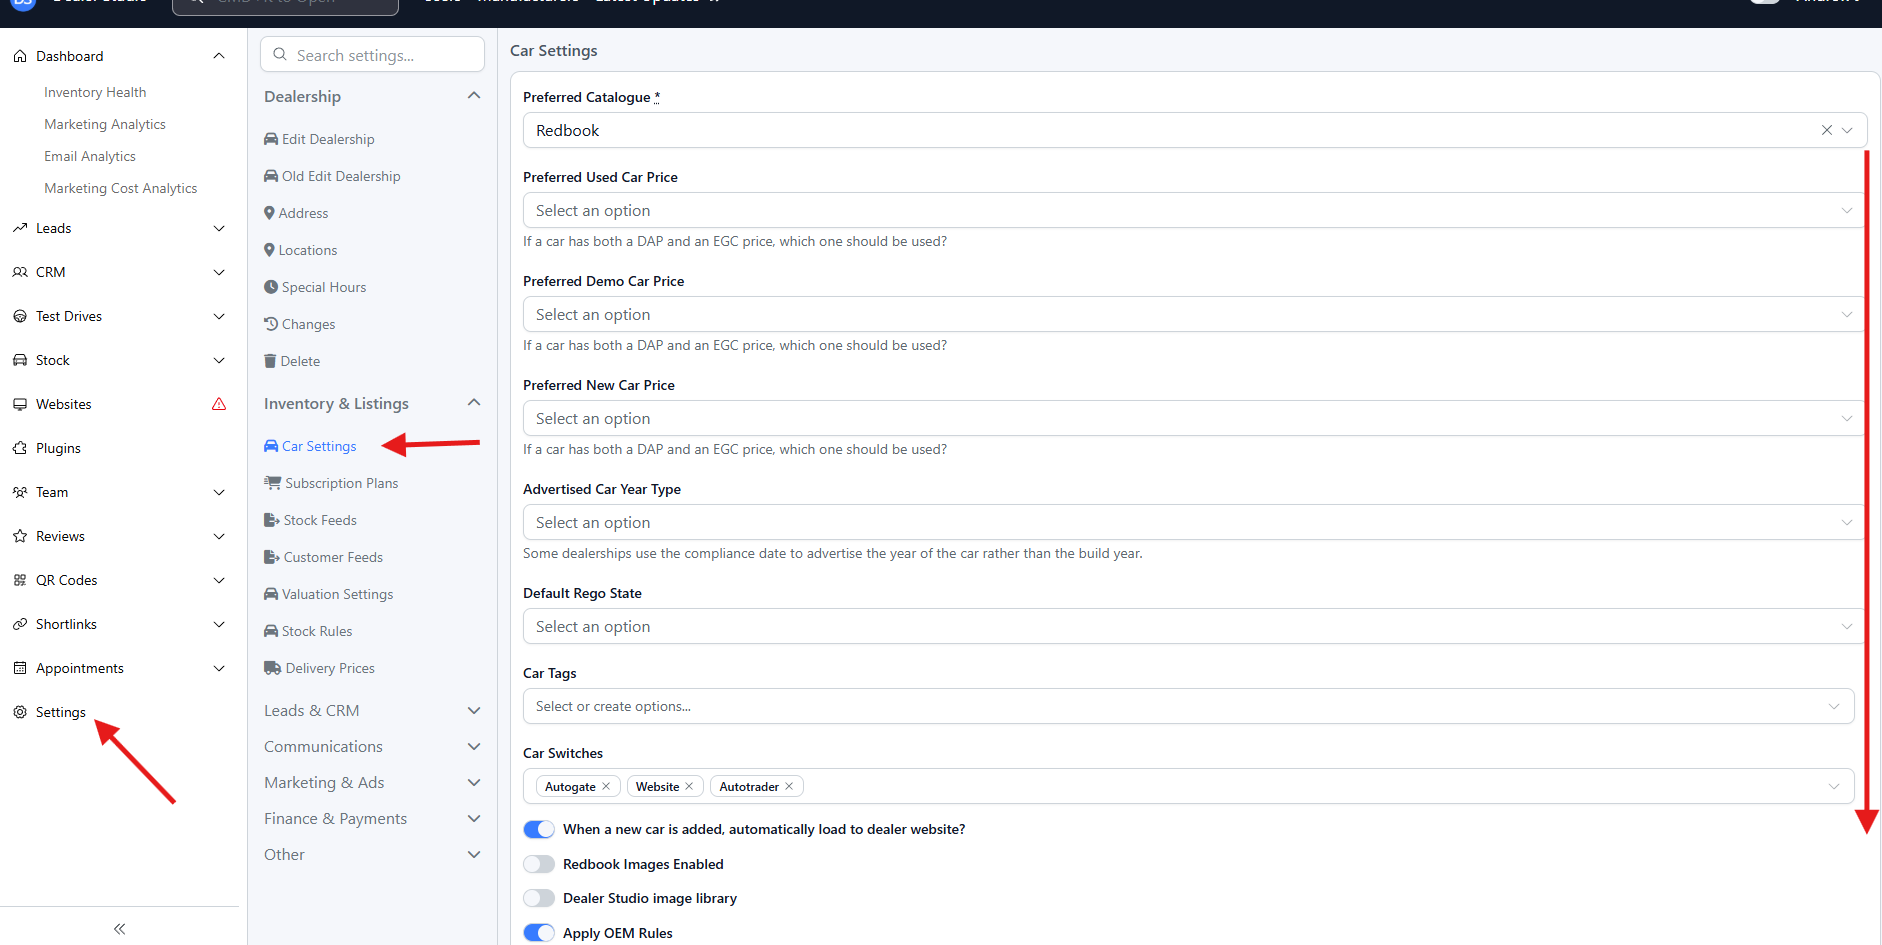Click the Websites warning triangle icon
This screenshot has width=1882, height=945.
[219, 404]
